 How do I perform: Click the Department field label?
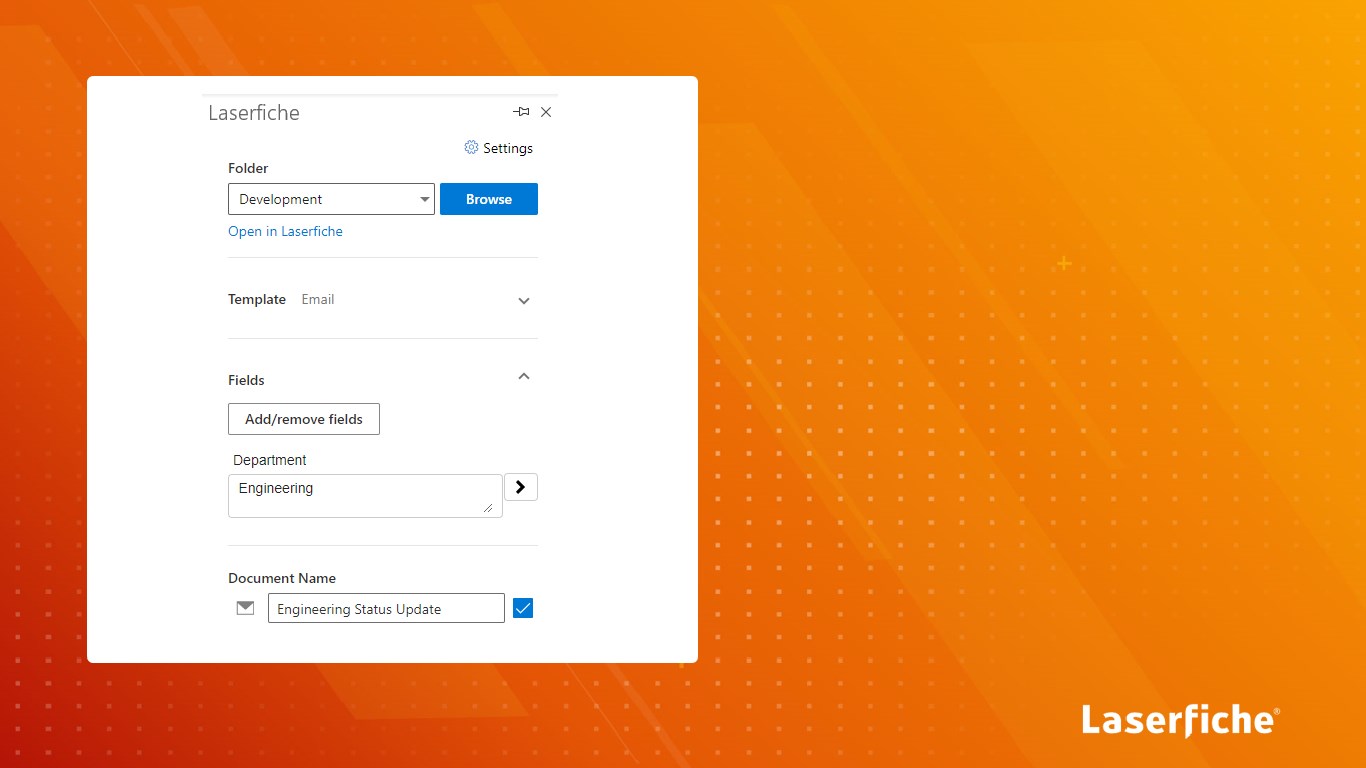click(x=270, y=460)
